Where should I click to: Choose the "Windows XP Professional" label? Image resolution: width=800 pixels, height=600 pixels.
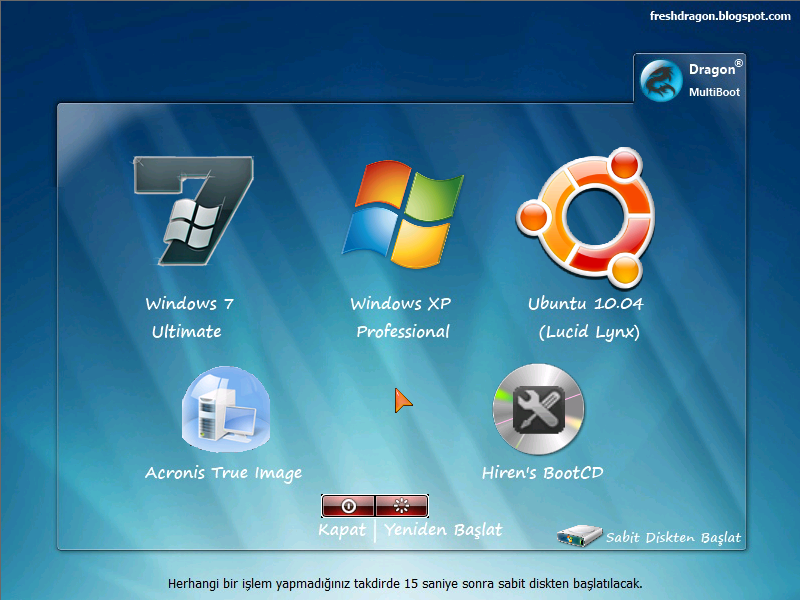(x=401, y=317)
